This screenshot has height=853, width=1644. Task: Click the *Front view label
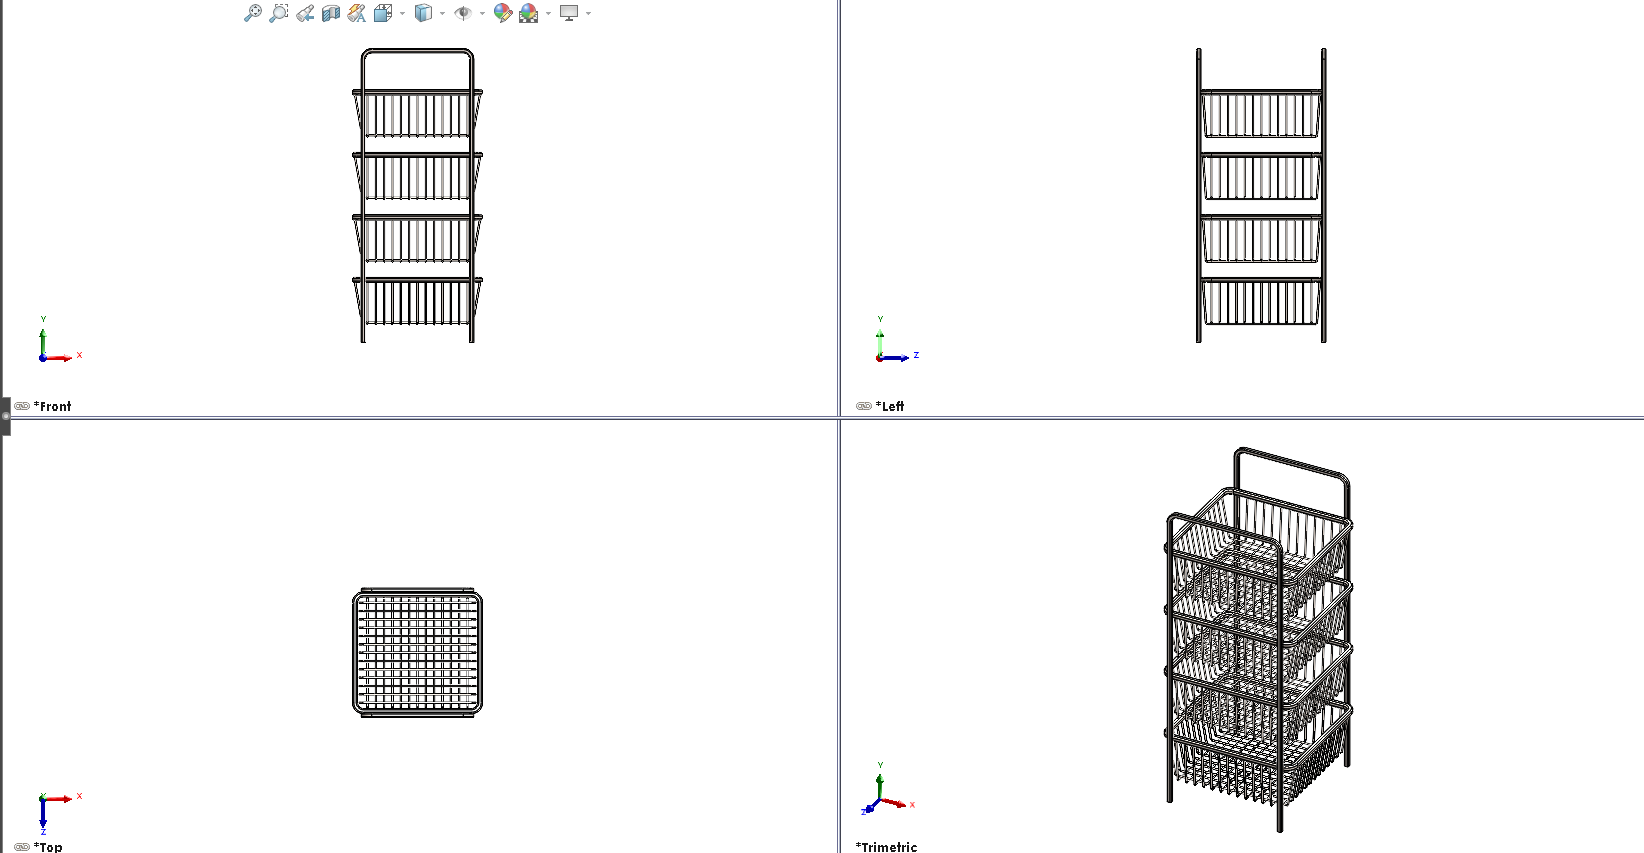tap(53, 406)
